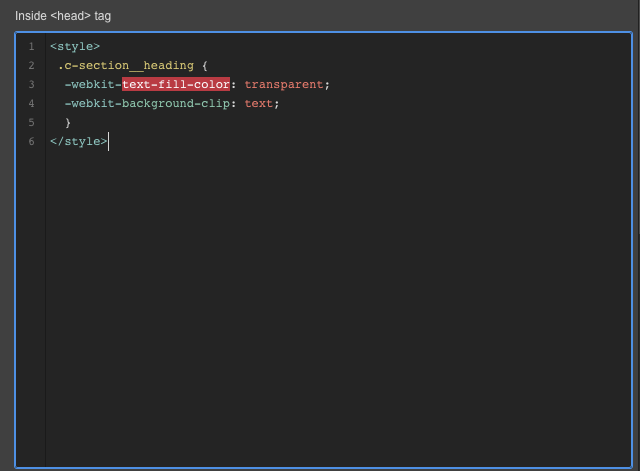Click the semicolon after transparent
640x471 pixels.
pyautogui.click(x=327, y=85)
